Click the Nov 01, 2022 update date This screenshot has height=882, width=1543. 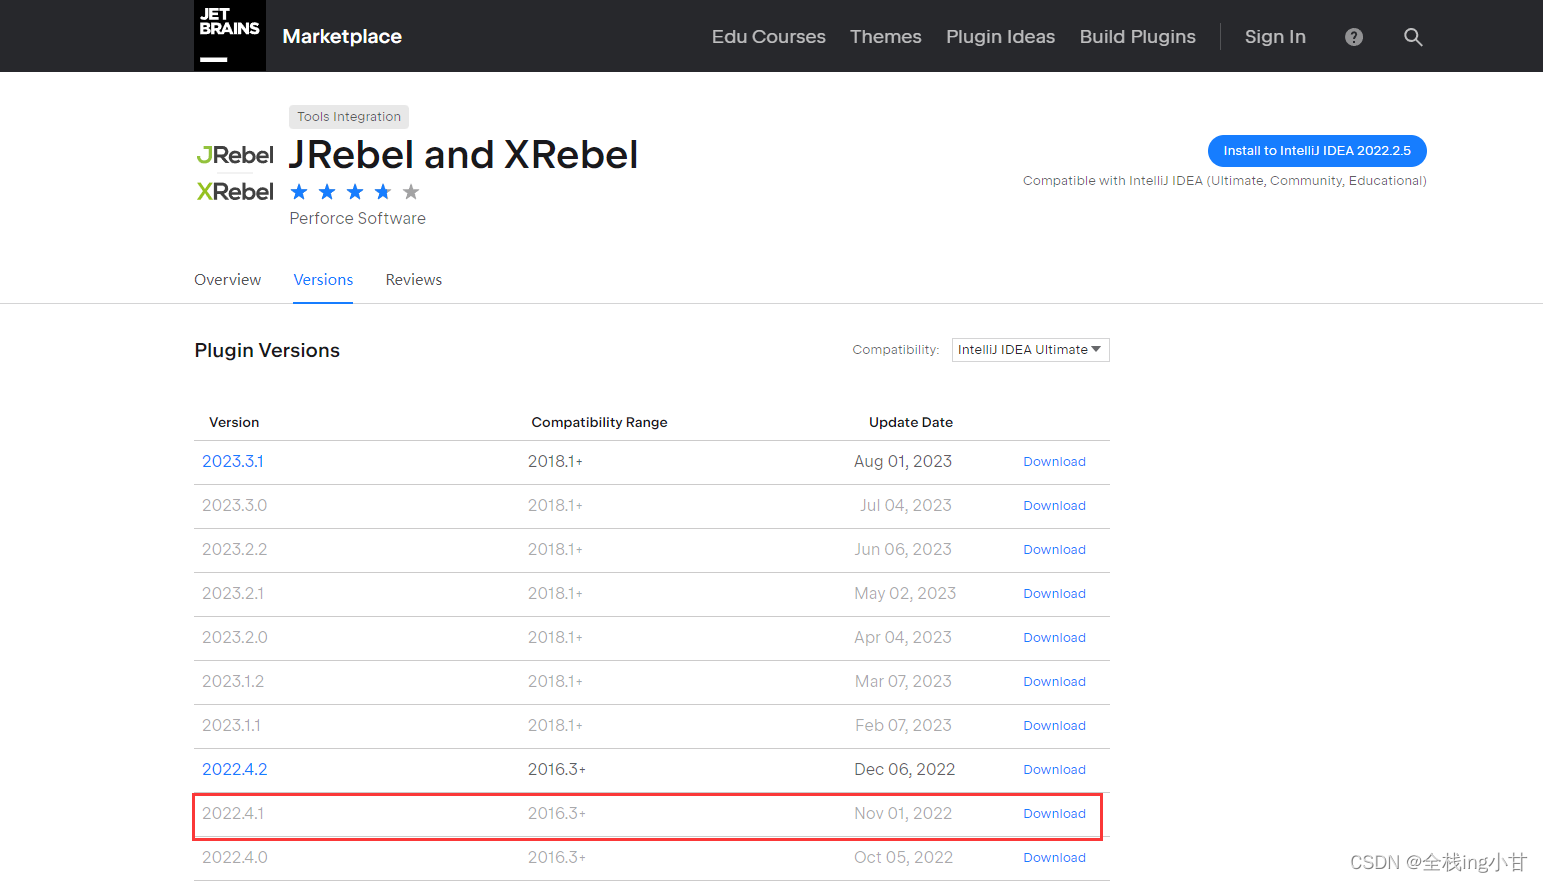click(903, 813)
